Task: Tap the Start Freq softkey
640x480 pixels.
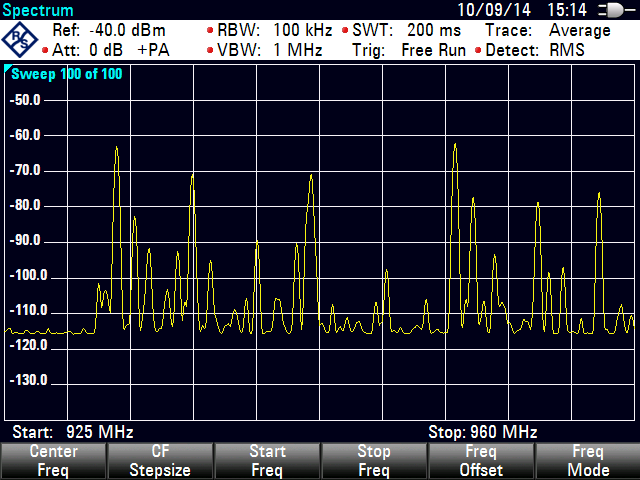Action: 267,461
